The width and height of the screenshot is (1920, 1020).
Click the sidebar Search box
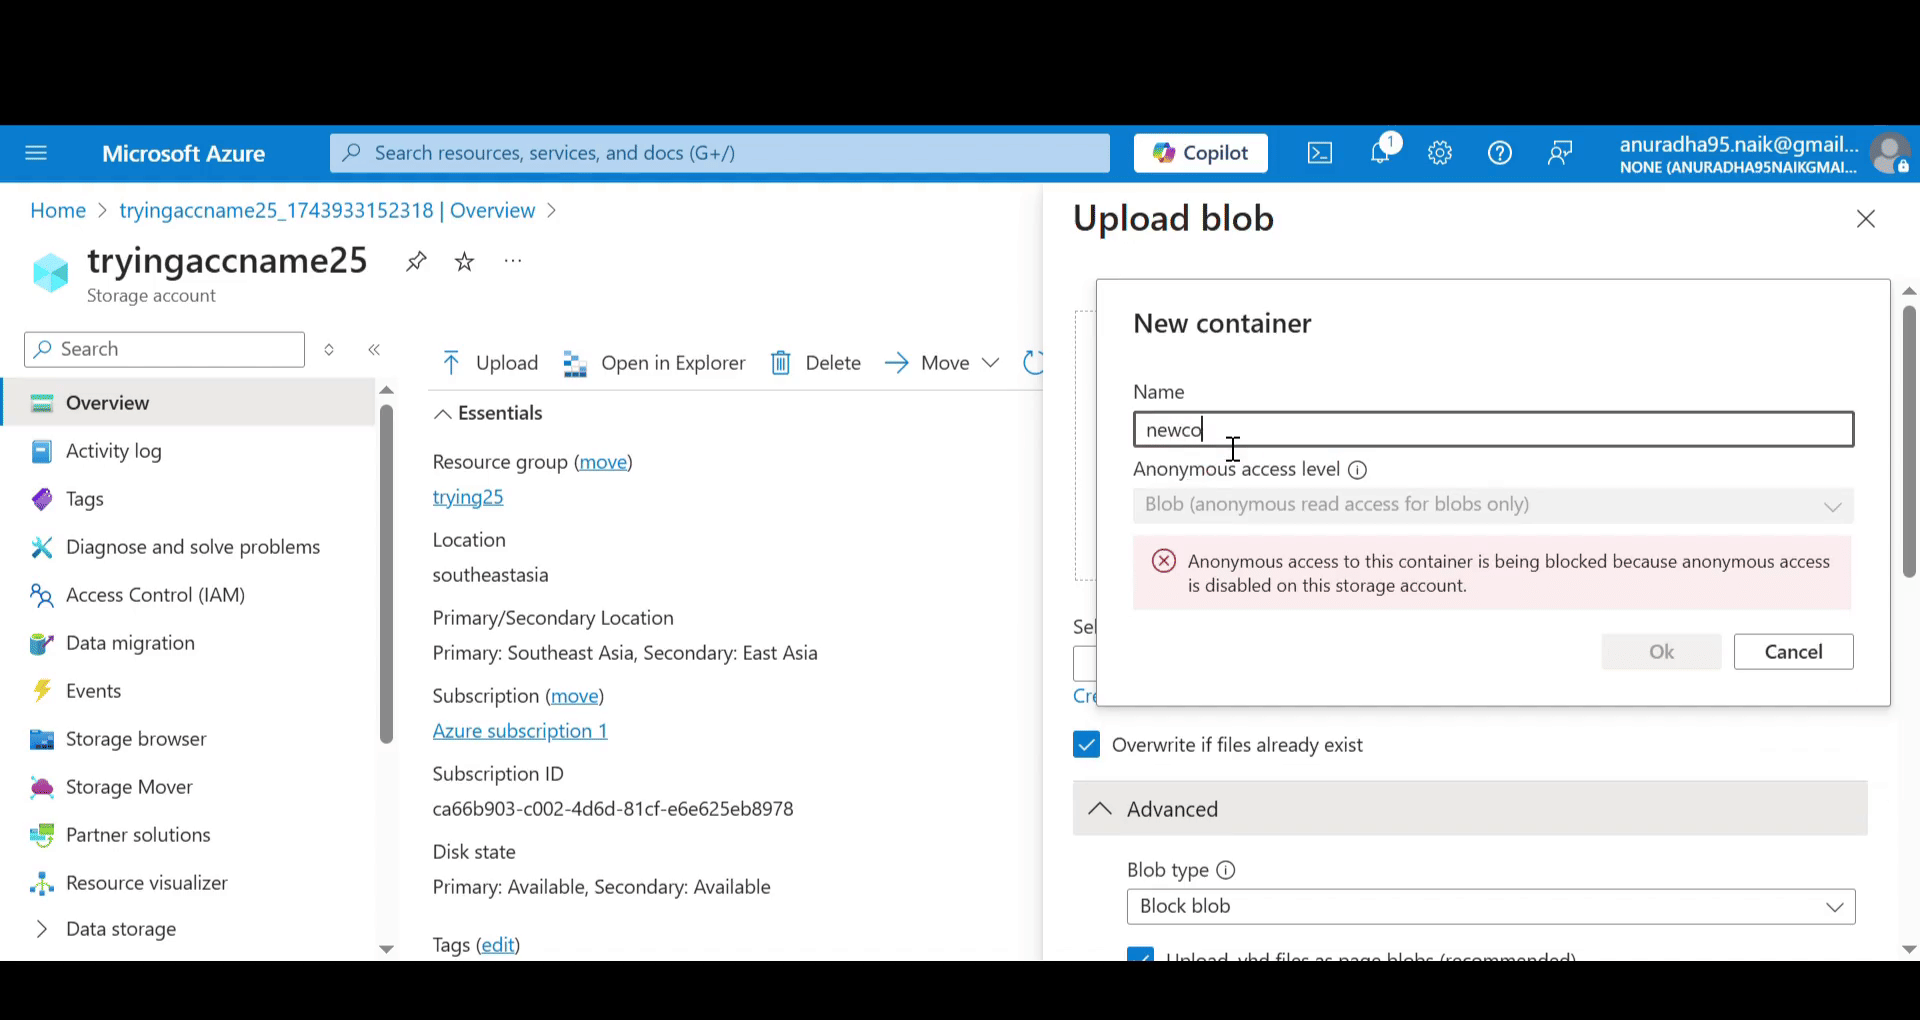point(164,349)
